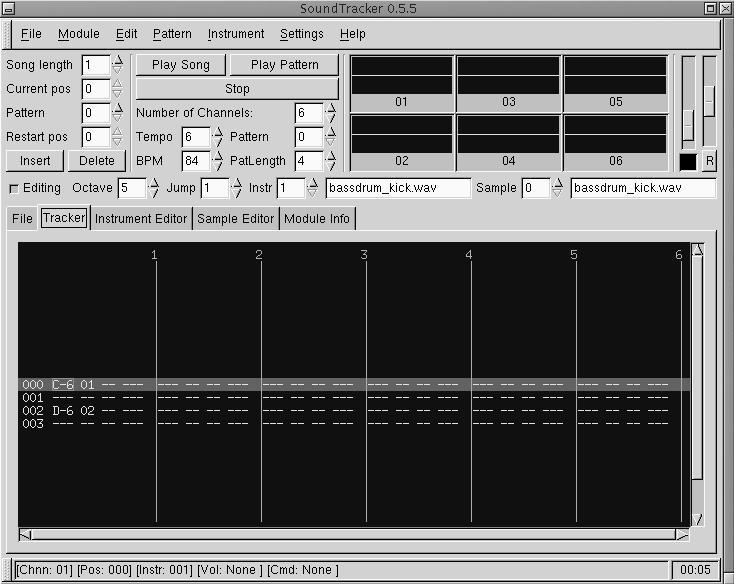734x584 pixels.
Task: Increase the PatLength spinner value
Action: (330, 155)
